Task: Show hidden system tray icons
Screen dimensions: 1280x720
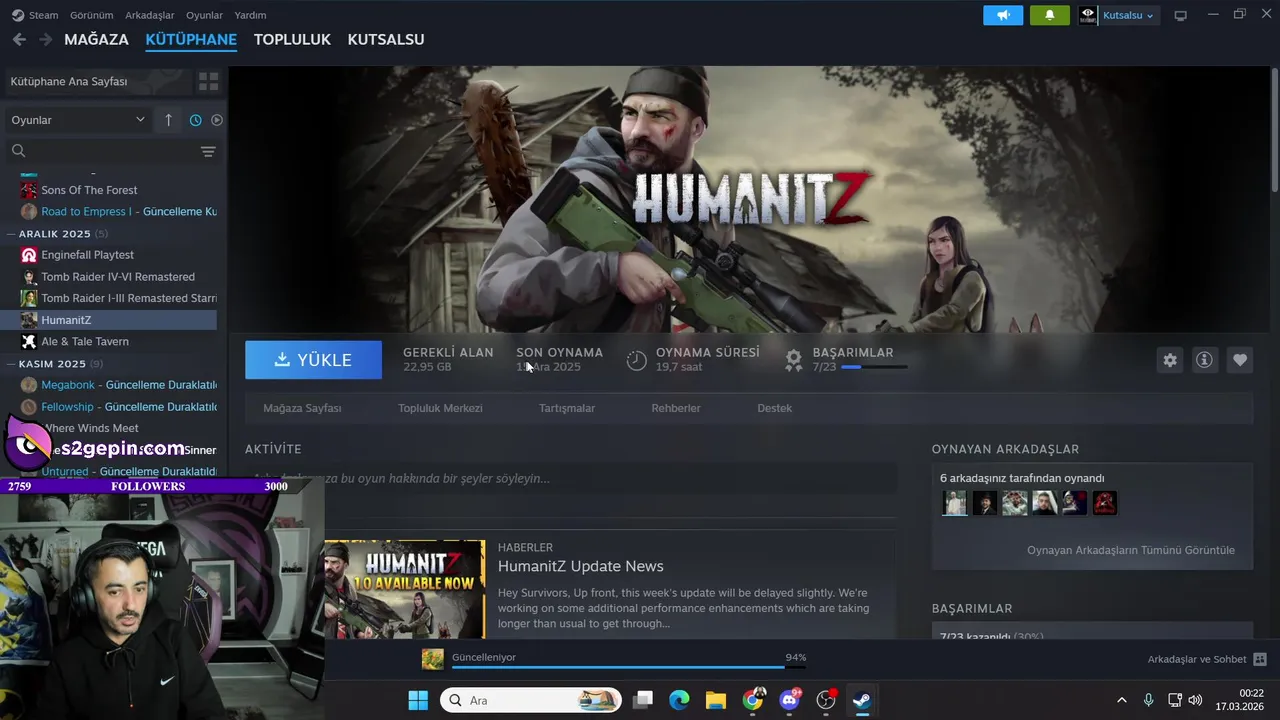Action: [x=1121, y=700]
